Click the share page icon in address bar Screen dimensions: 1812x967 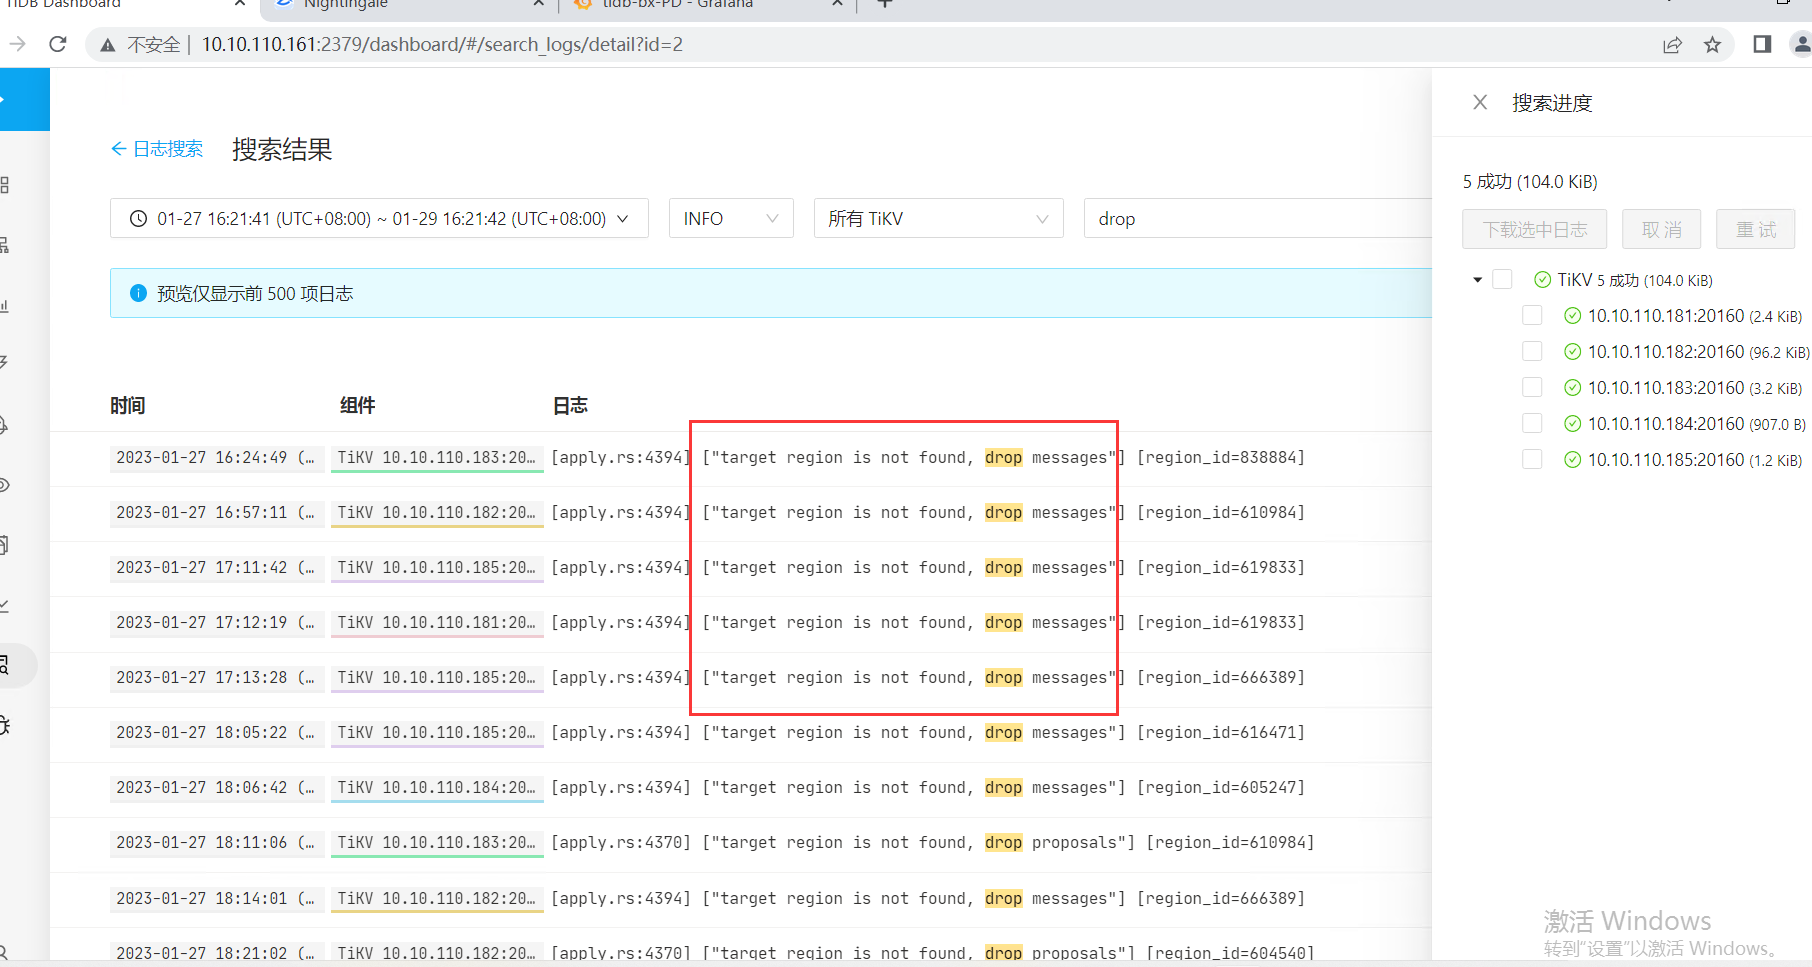(x=1672, y=44)
